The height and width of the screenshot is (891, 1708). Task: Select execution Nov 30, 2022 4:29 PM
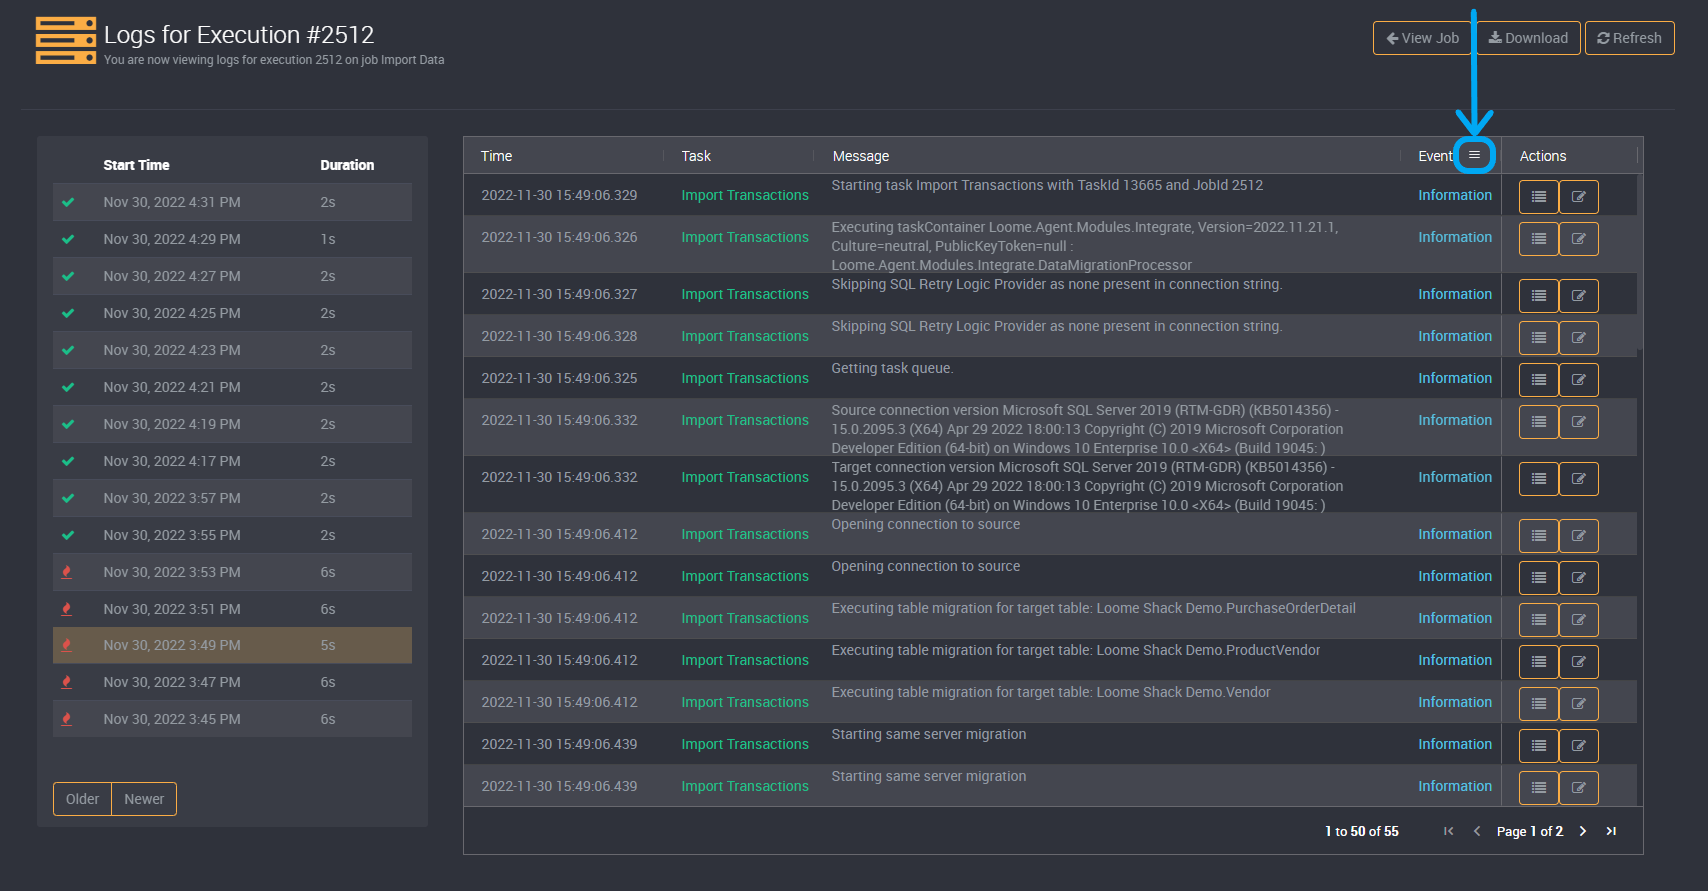point(232,239)
